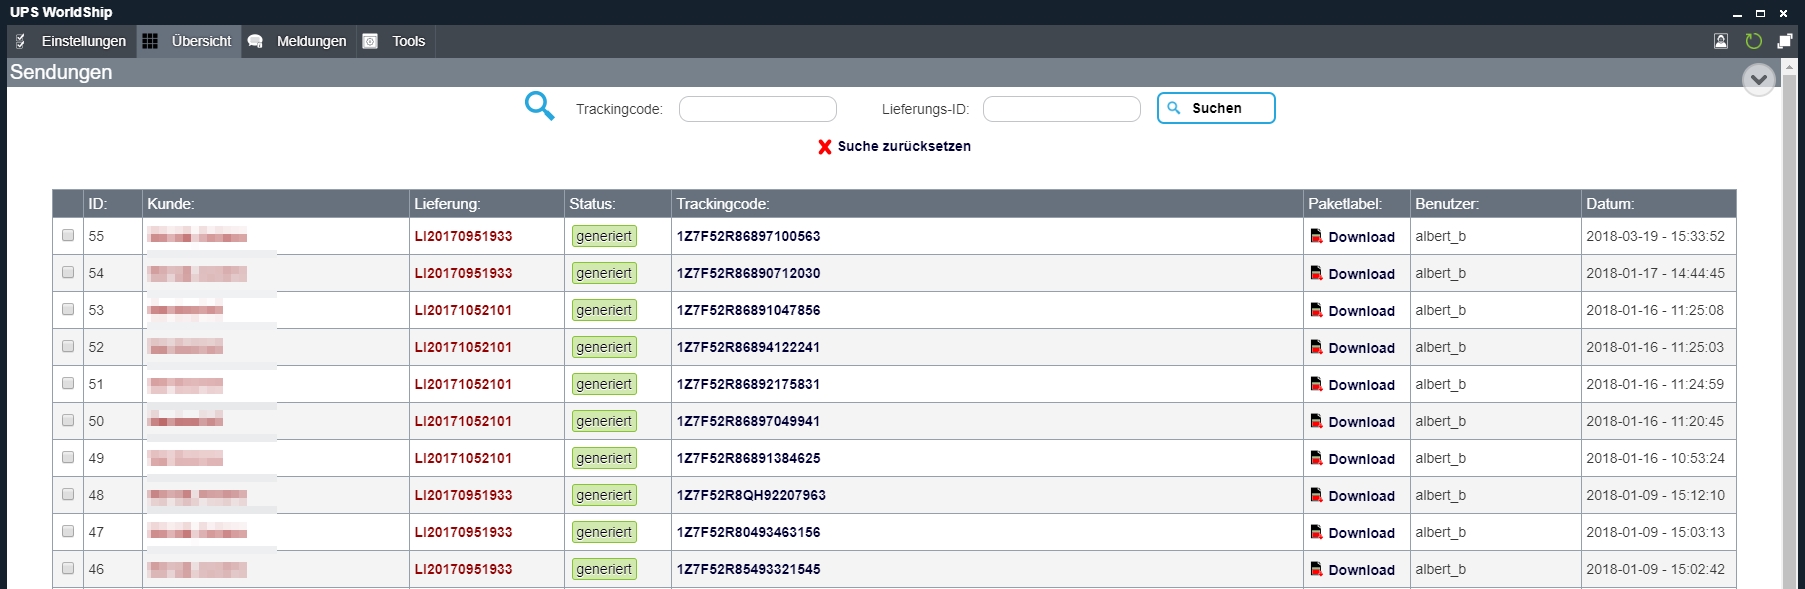Viewport: 1805px width, 589px height.
Task: Open delivery LI20171052101 for shipment 53
Action: pos(463,310)
